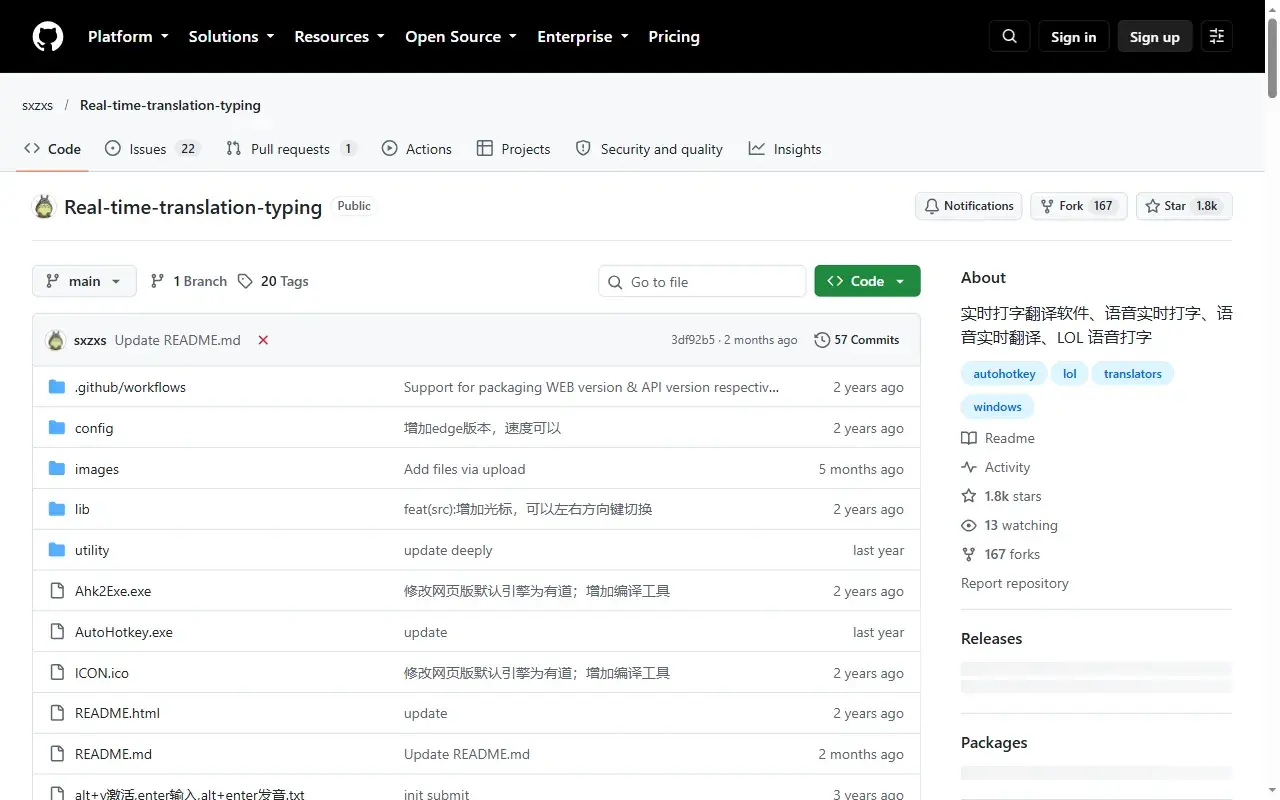The width and height of the screenshot is (1280, 800).
Task: Expand the Solutions menu
Action: (231, 37)
